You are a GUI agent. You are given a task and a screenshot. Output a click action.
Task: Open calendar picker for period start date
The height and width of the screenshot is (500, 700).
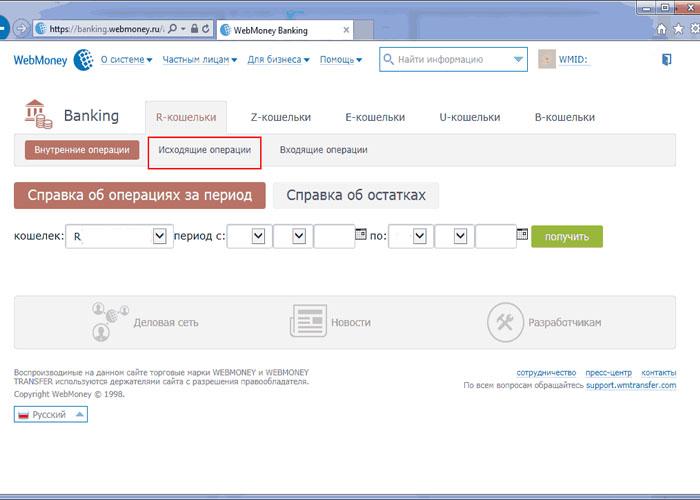pyautogui.click(x=361, y=233)
